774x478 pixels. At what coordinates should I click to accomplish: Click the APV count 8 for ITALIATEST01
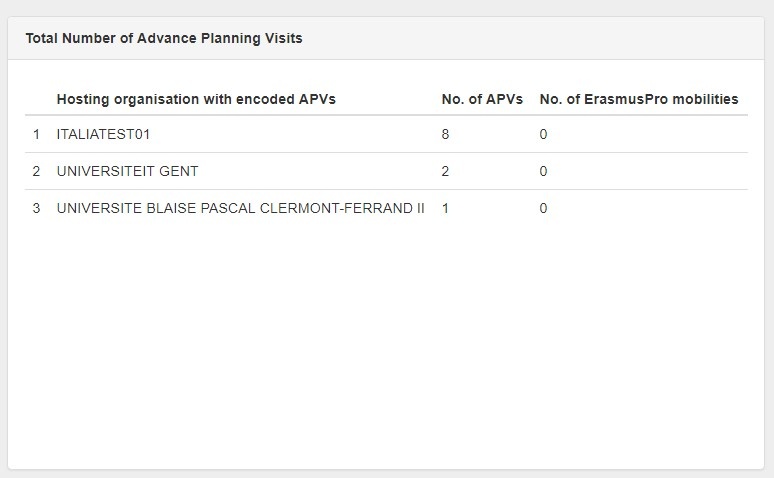(x=445, y=134)
